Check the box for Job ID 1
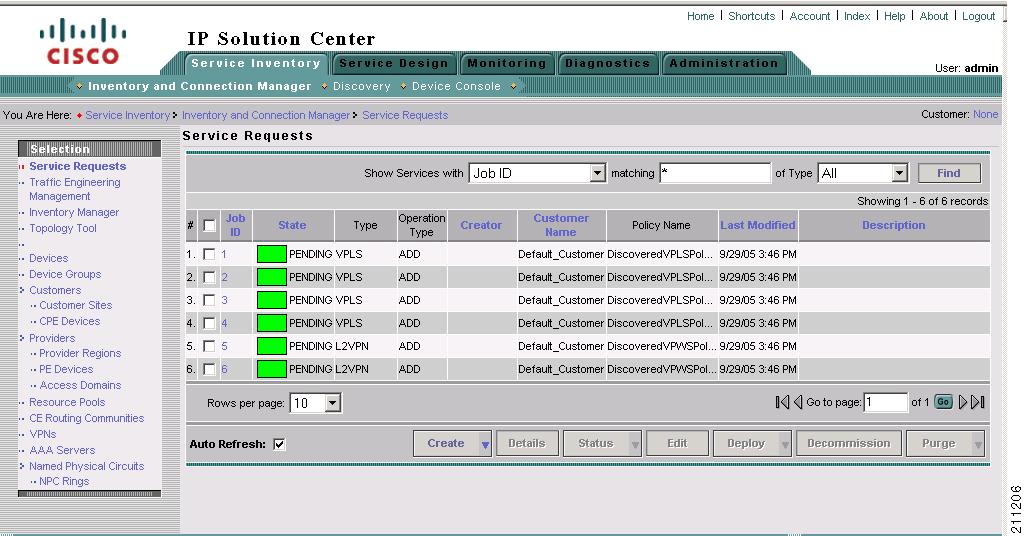Screen dimensions: 1024x536 click(209, 254)
